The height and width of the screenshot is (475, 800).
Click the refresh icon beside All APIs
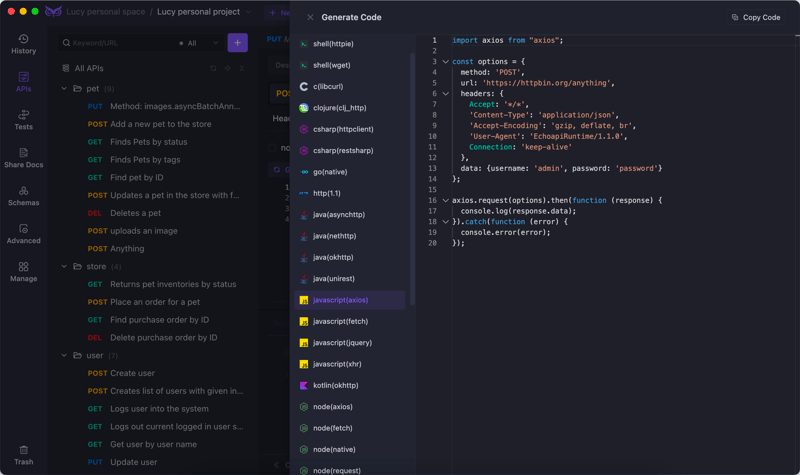tap(213, 68)
